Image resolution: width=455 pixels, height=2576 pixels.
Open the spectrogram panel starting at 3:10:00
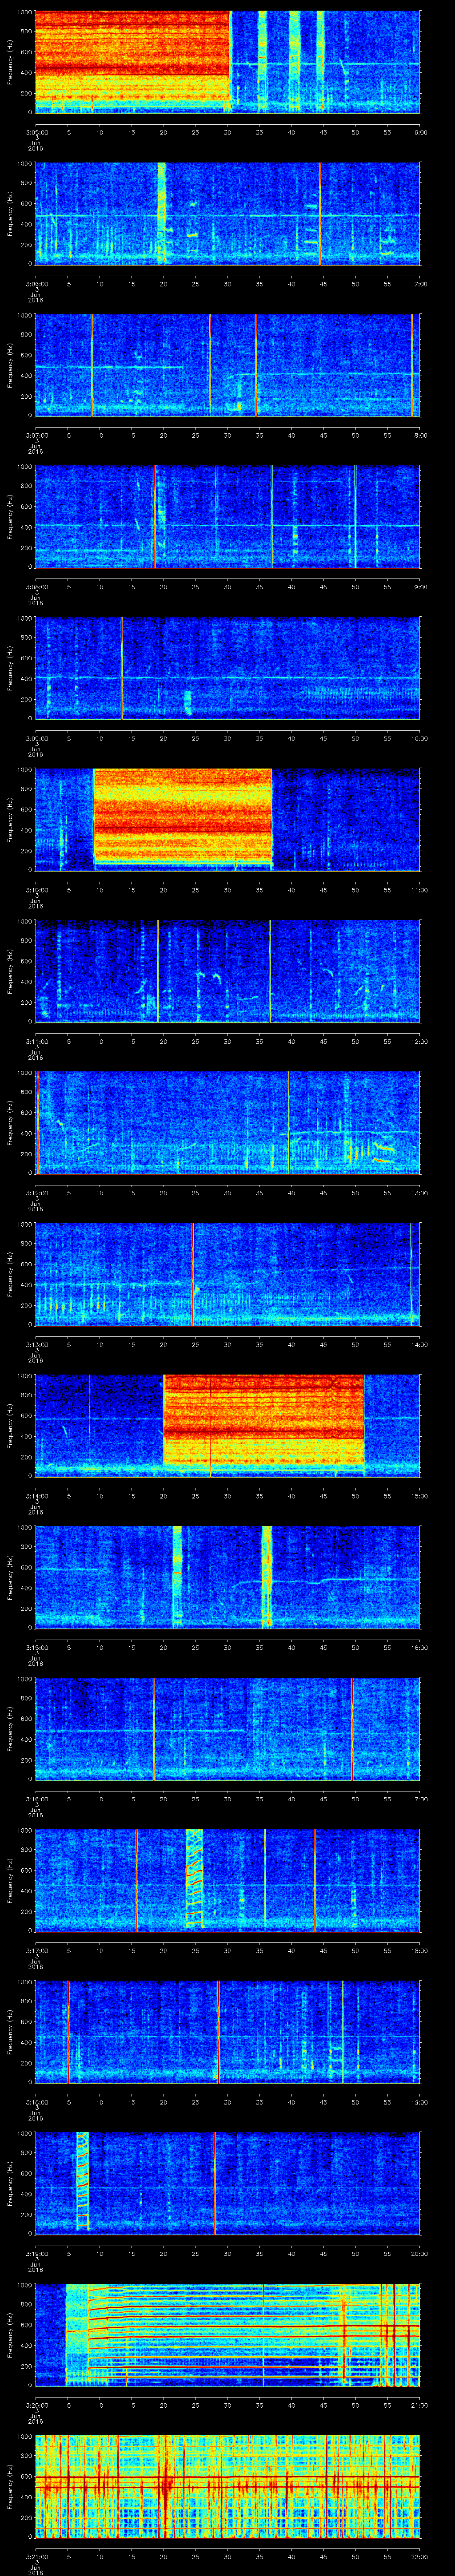(228, 820)
